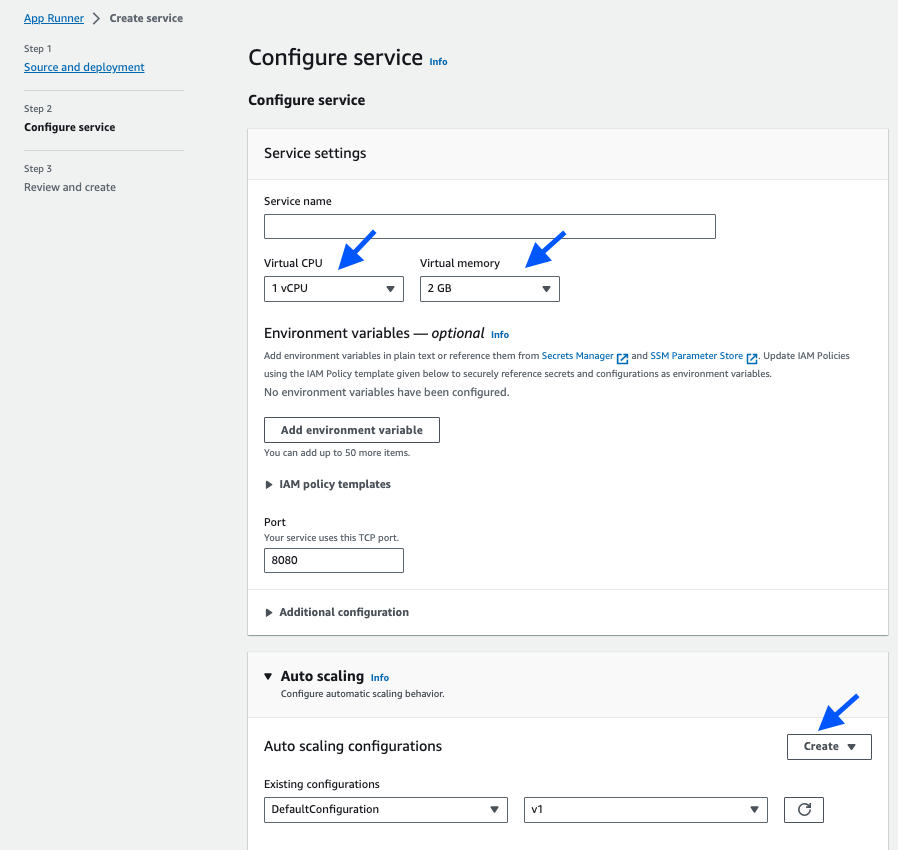
Task: Open the Virtual CPU dropdown
Action: click(333, 289)
